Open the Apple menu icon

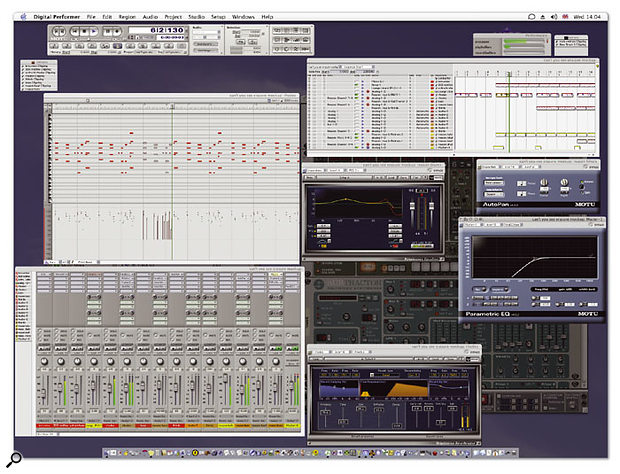[x=23, y=17]
